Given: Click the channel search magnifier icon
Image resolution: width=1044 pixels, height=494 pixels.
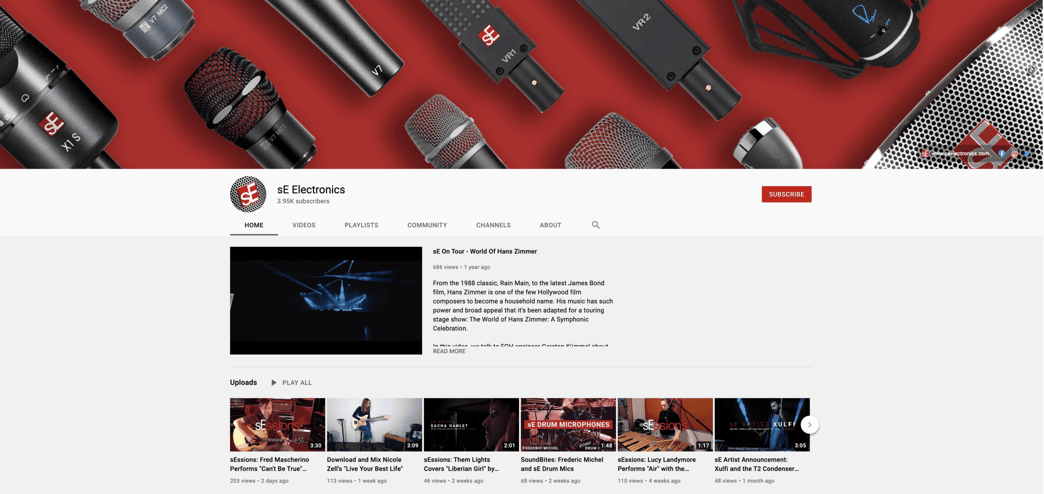Looking at the screenshot, I should (x=595, y=225).
